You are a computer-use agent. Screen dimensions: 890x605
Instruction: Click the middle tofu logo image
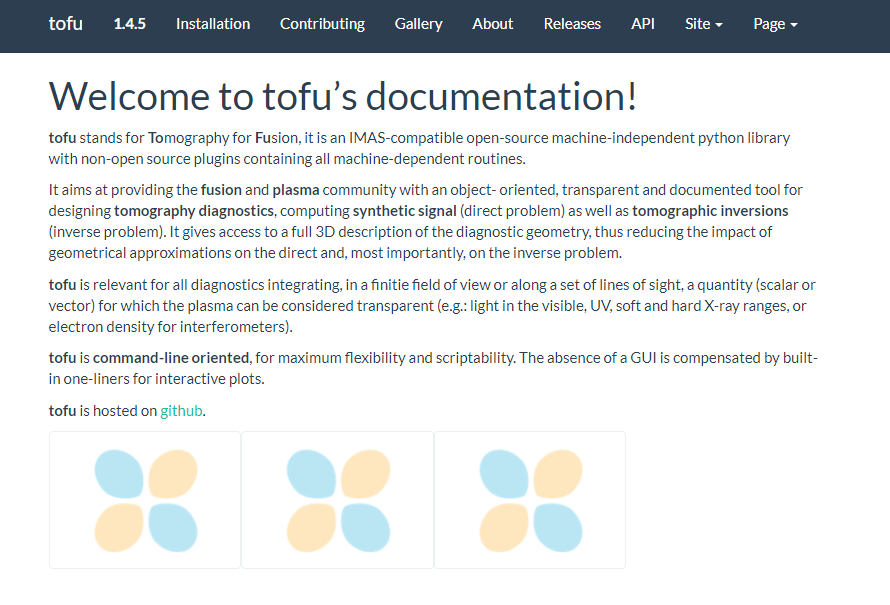point(337,500)
